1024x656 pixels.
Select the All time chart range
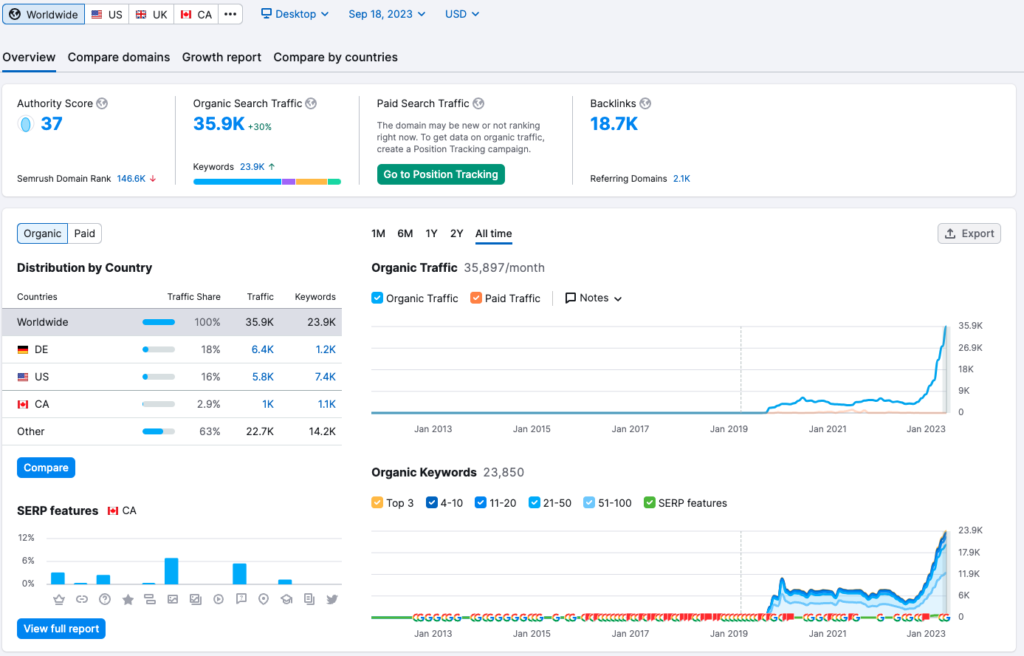tap(494, 233)
